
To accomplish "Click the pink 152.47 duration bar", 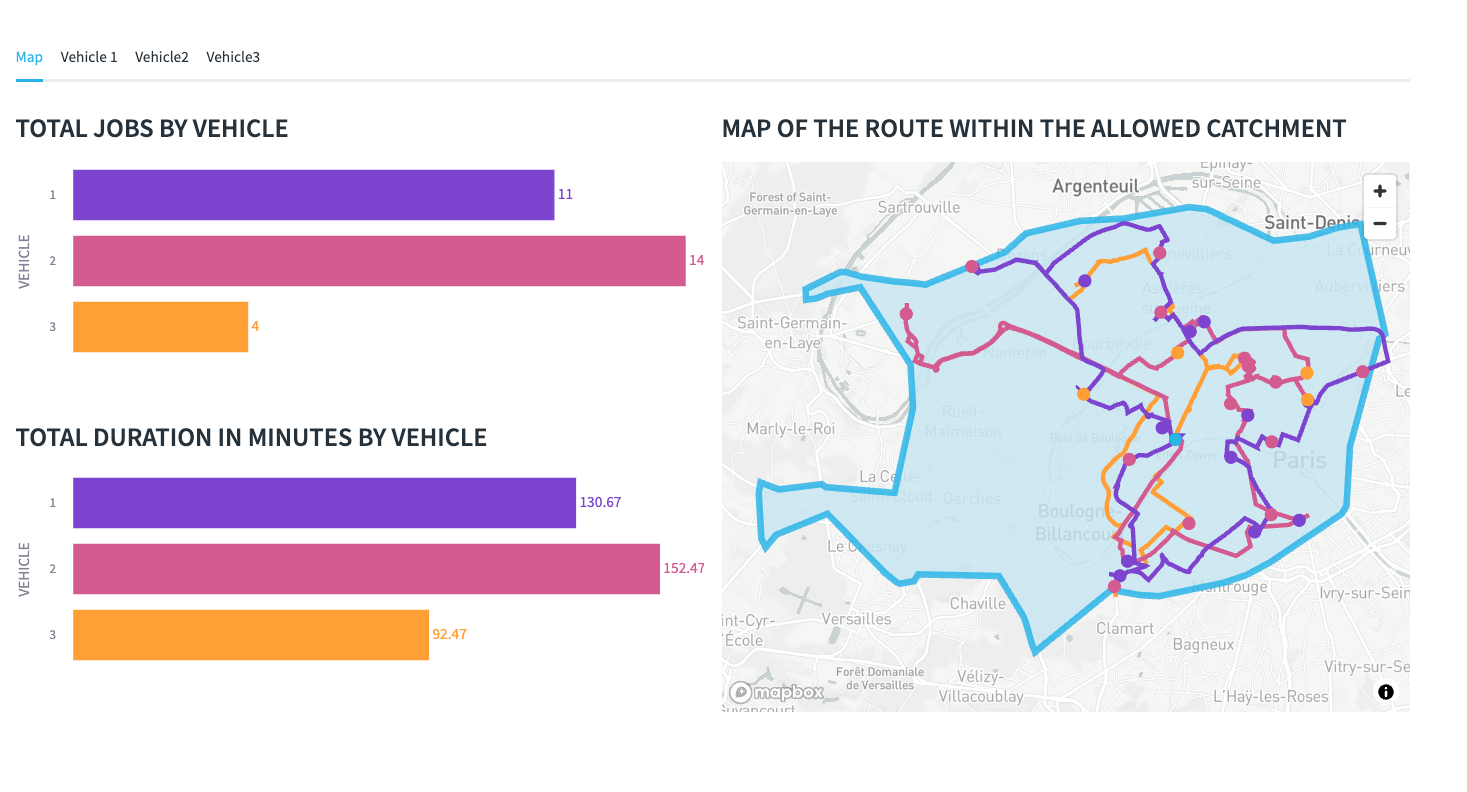I will [366, 569].
